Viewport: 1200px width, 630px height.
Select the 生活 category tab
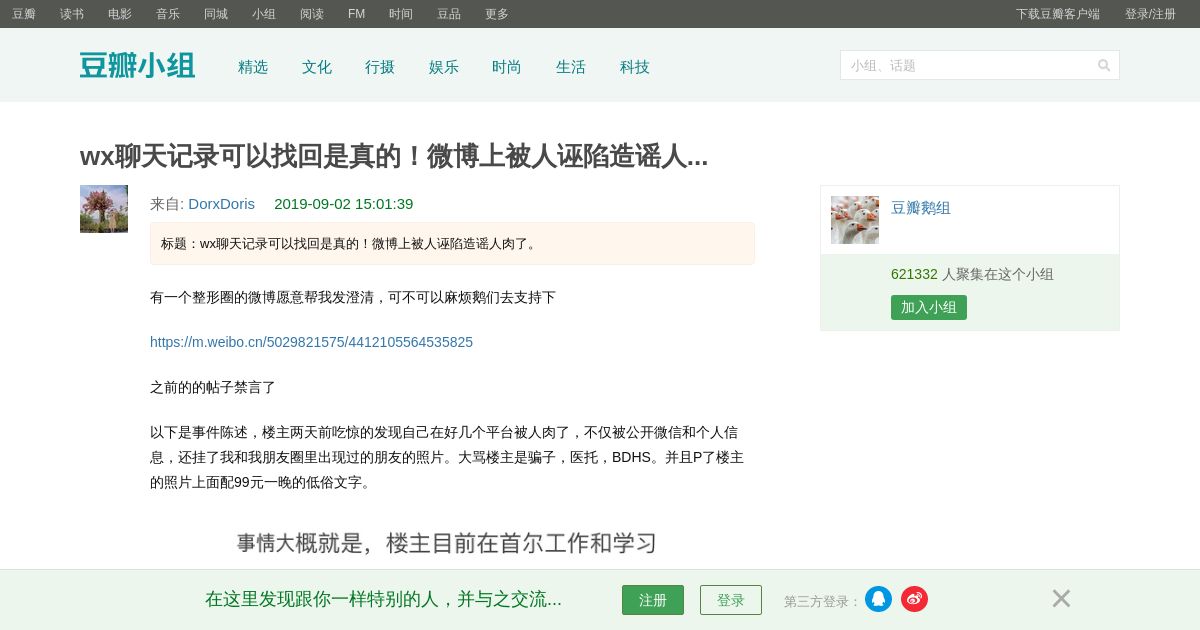[x=571, y=67]
